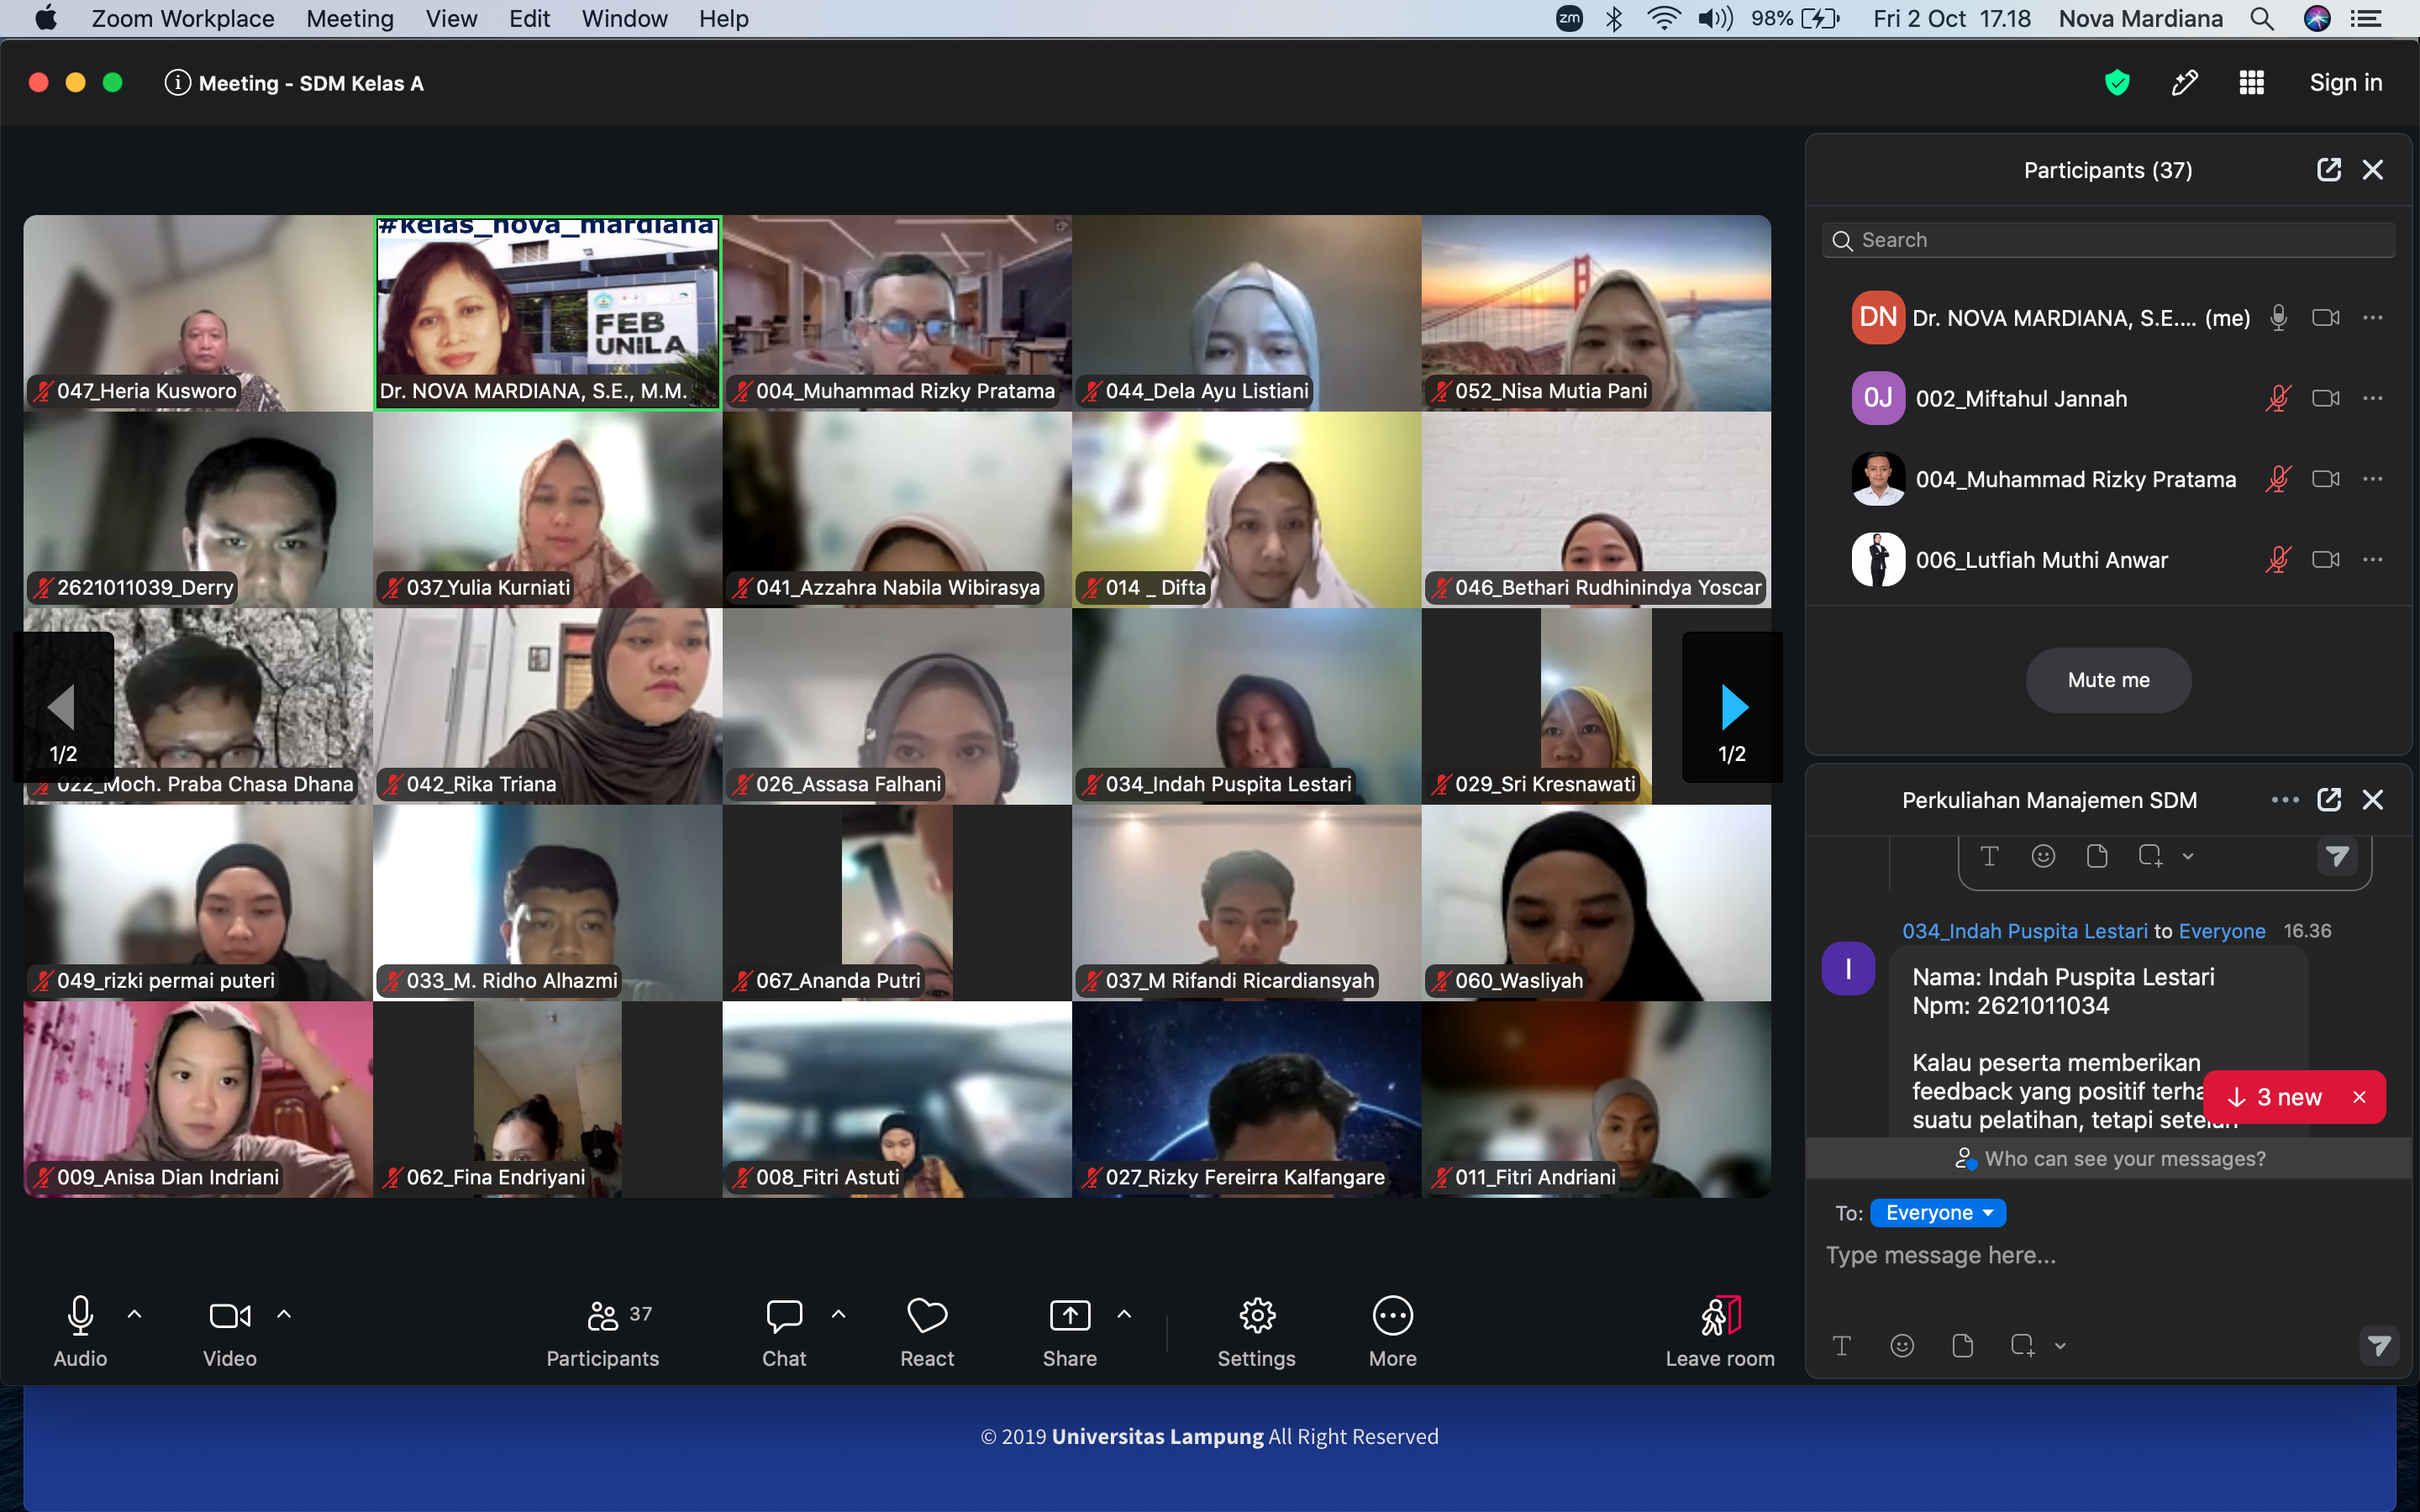
Task: Toggle mute for 006_Lutfiah Muthi Anwar
Action: (x=2278, y=560)
